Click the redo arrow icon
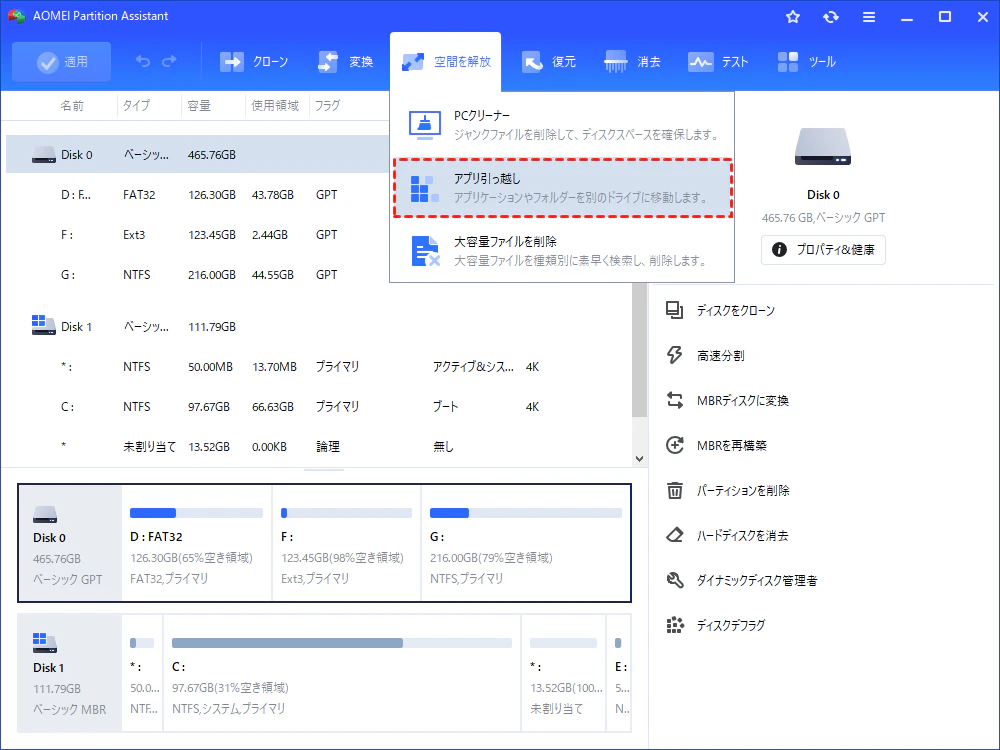 [169, 61]
